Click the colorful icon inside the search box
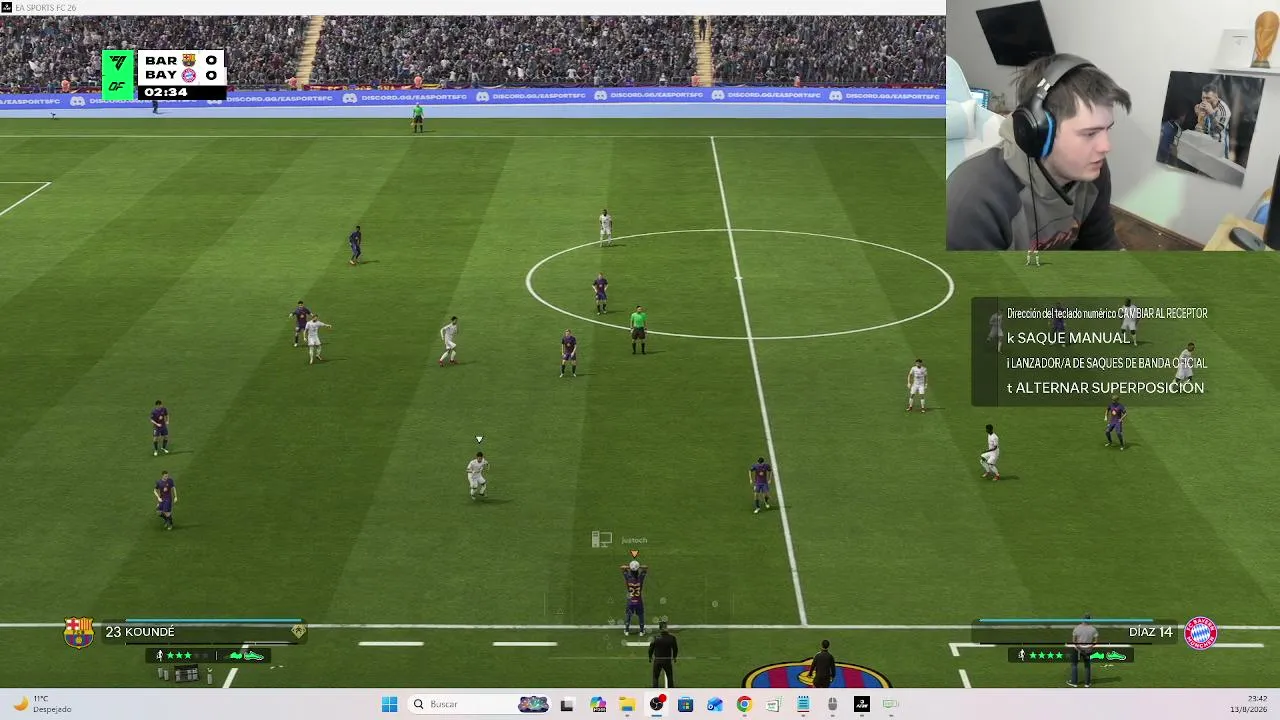Viewport: 1280px width, 720px height. coord(533,704)
